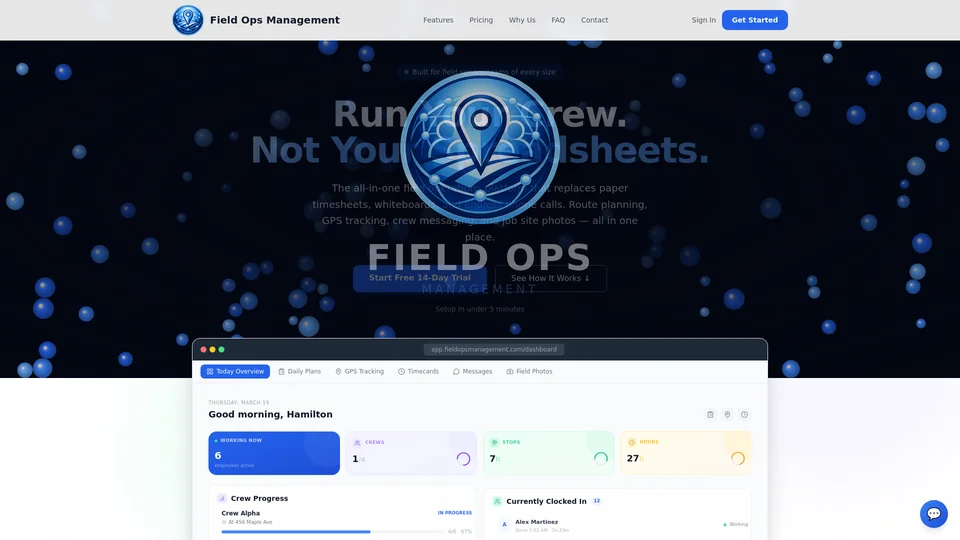Screen dimensions: 960x540
Task: Click the 'THURSDAY, MARCH 19' date text
Action: tap(239, 402)
